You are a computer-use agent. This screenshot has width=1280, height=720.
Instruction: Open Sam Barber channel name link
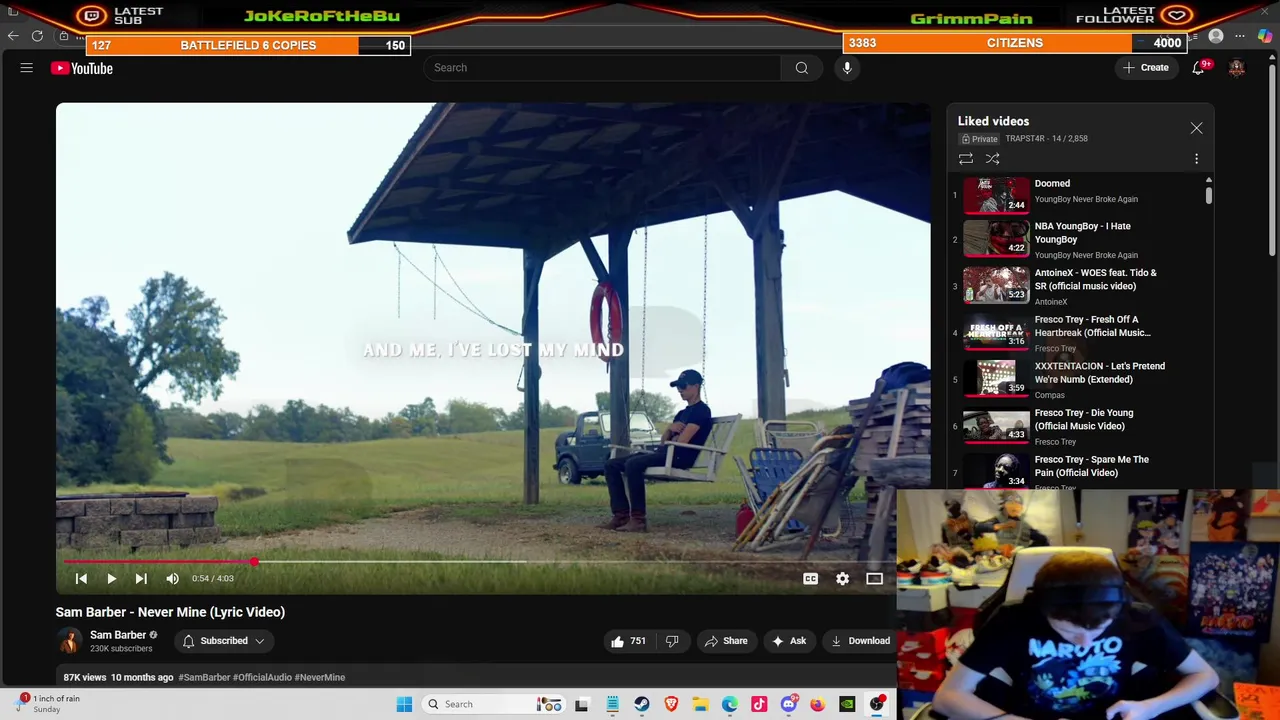(x=118, y=635)
